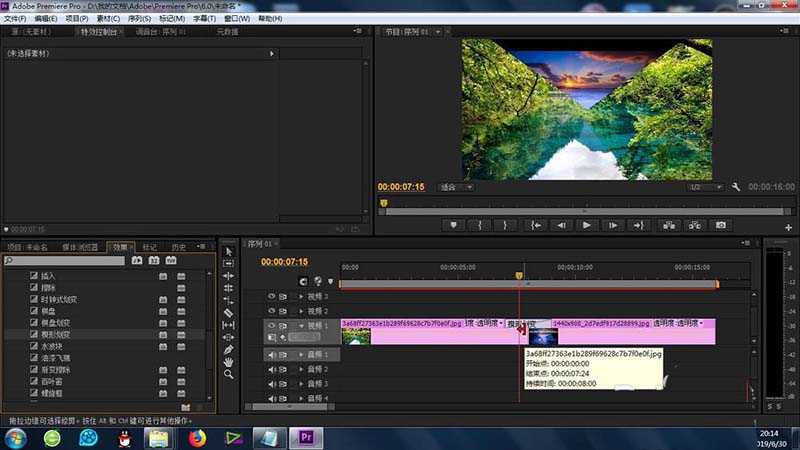This screenshot has height=450, width=800.
Task: Click the Add Marker button in Program monitor
Action: tap(453, 225)
